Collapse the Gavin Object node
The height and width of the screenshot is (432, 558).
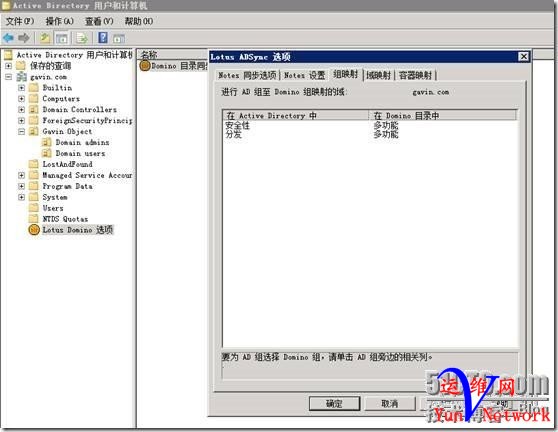tap(21, 131)
